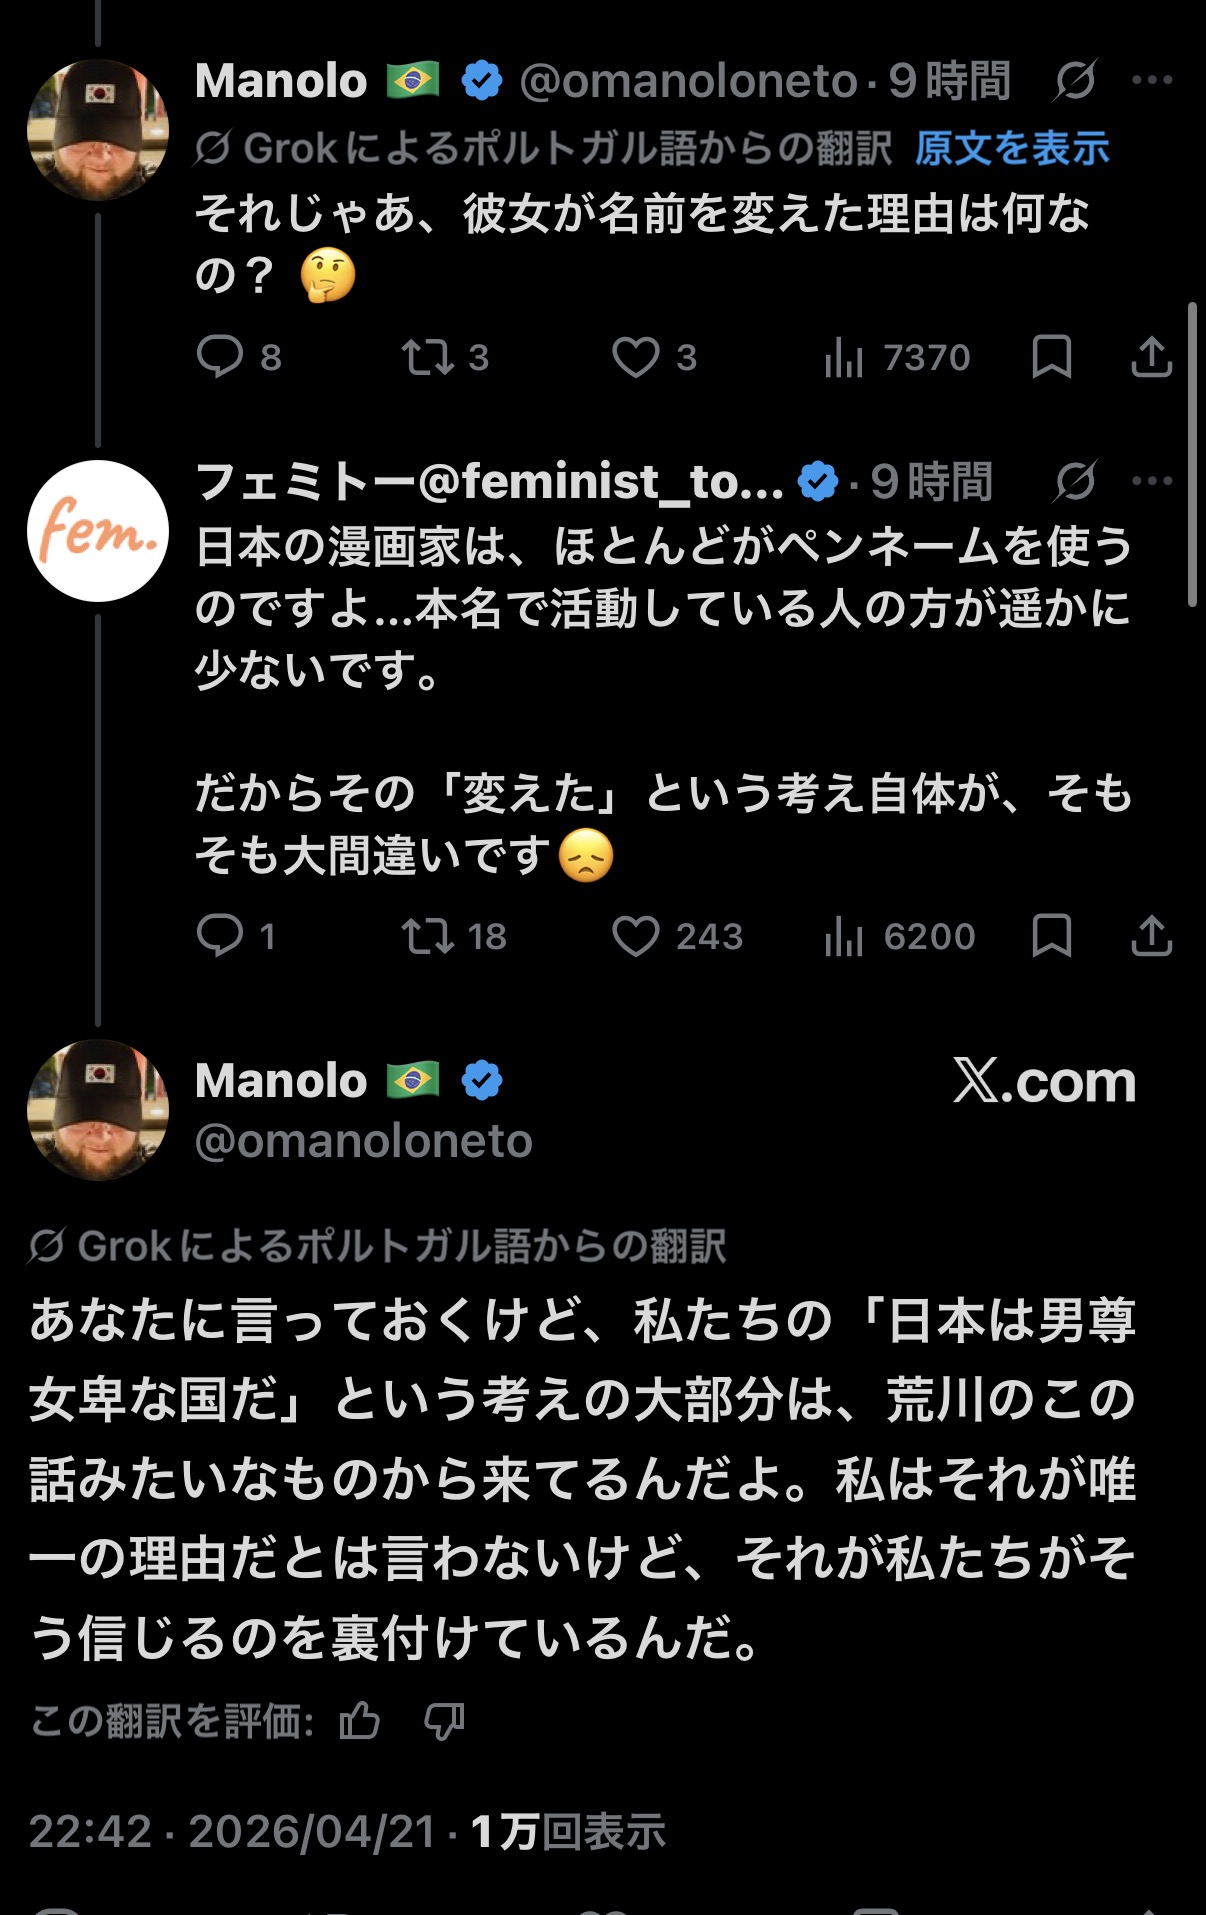Click Grok icon on Manolo's first tweet

coord(1075,81)
